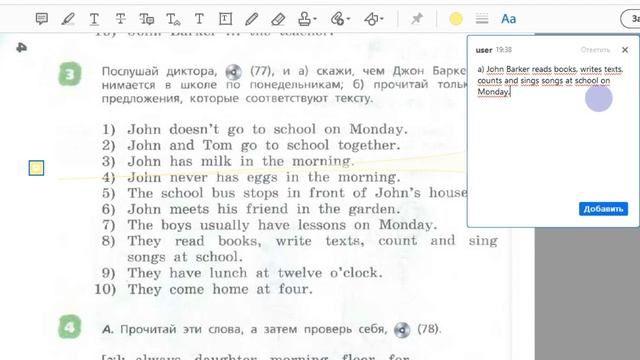This screenshot has height=360, width=640.
Task: Select the replace text note tool
Action: click(147, 19)
